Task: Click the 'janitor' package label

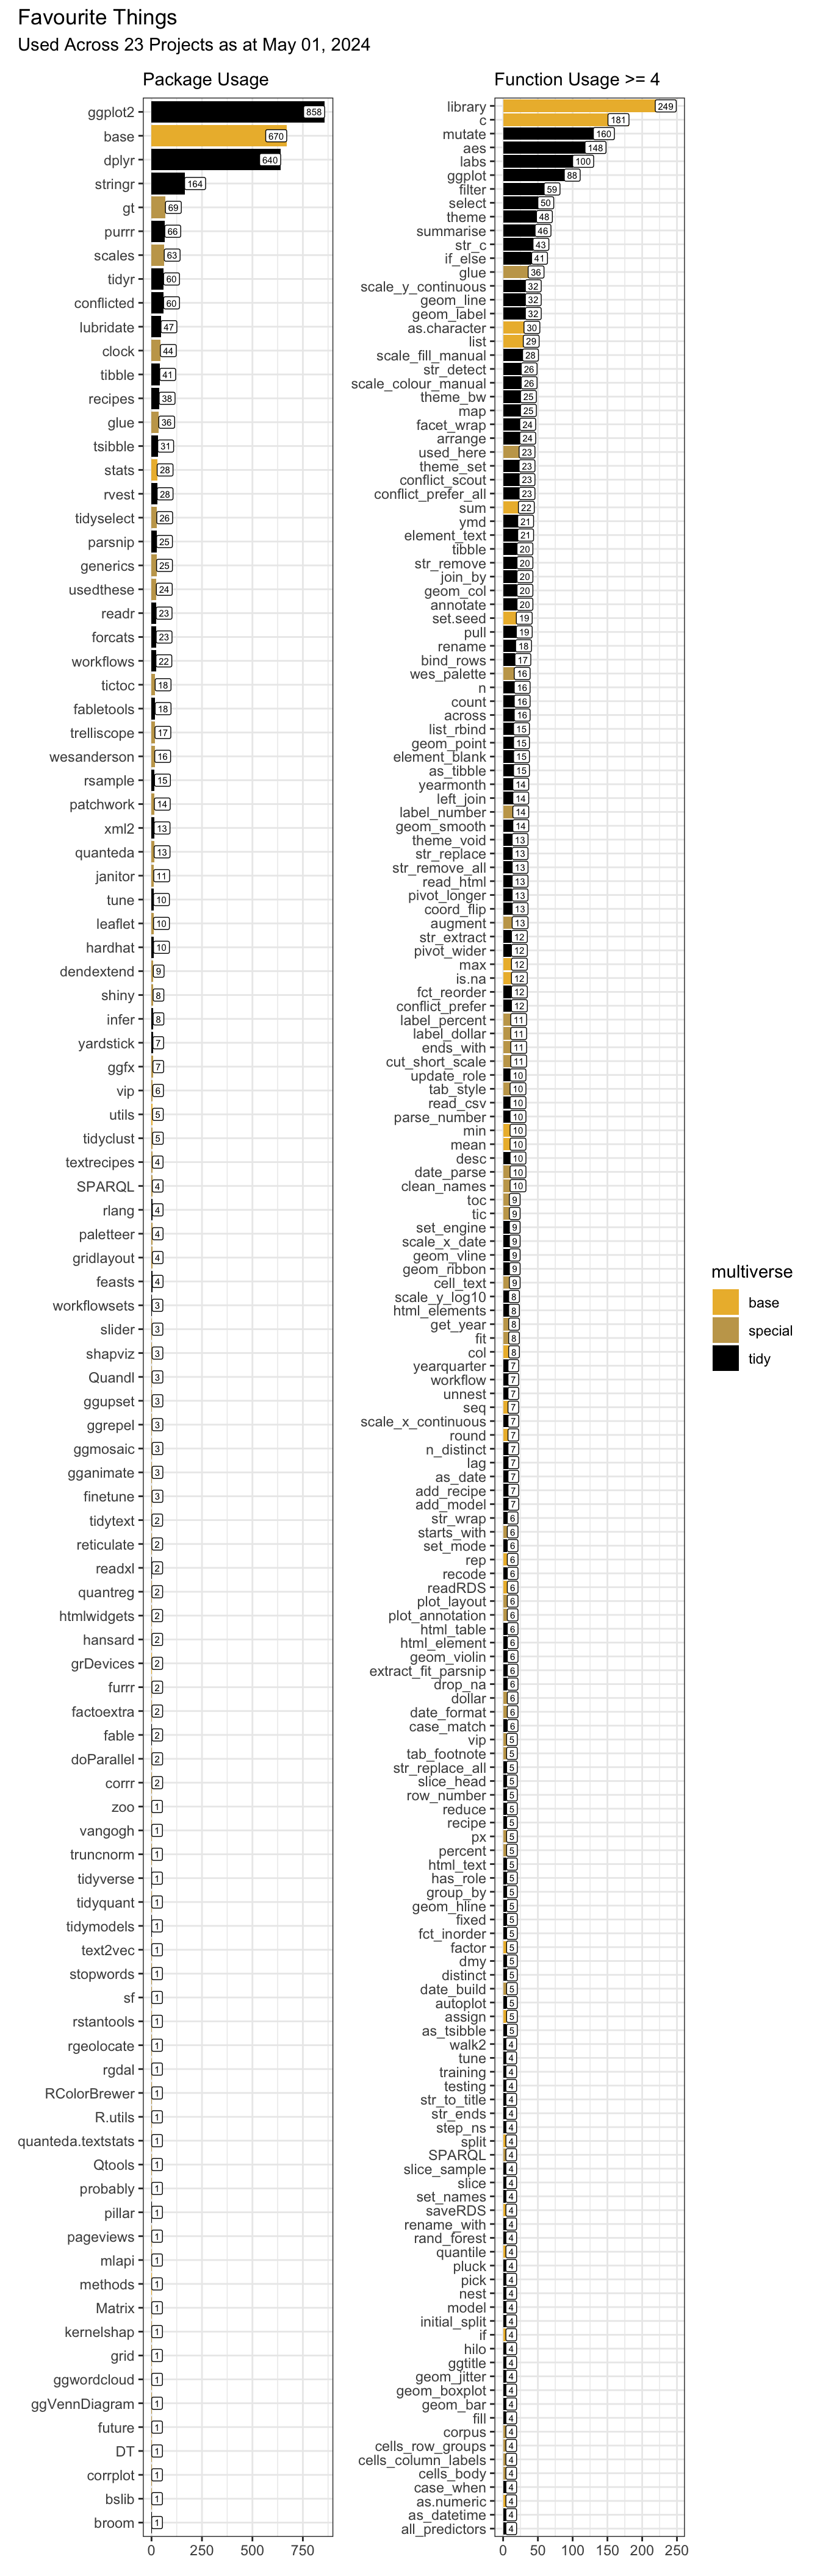Action: point(115,876)
